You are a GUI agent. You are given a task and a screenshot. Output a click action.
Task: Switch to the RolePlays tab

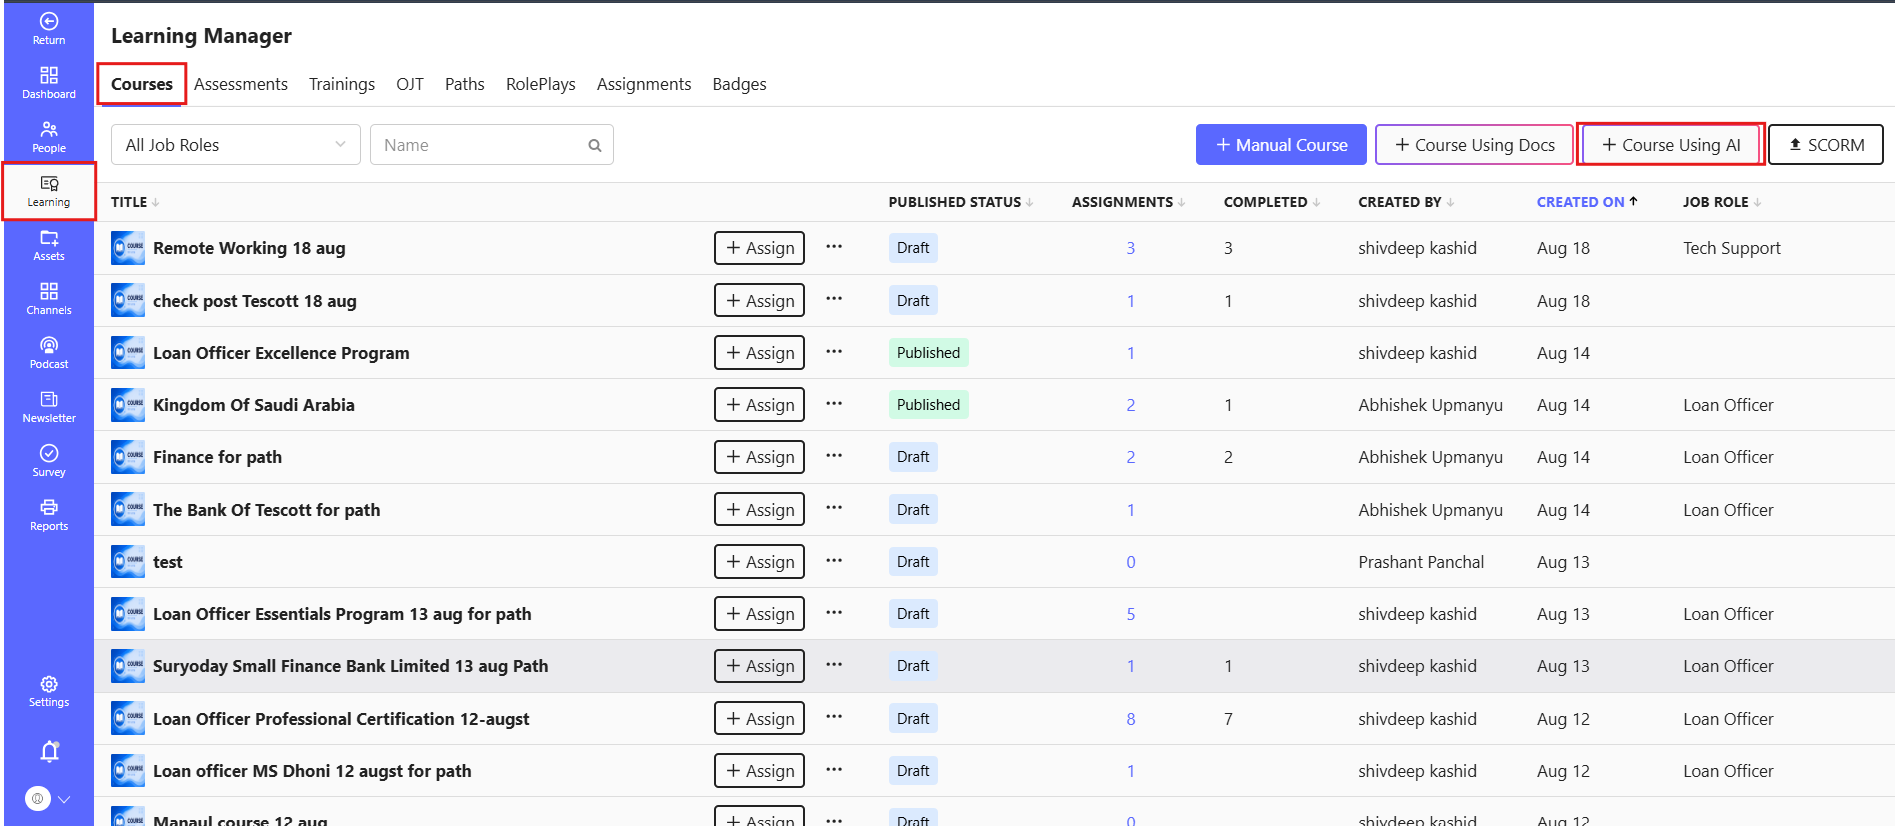[x=541, y=84]
